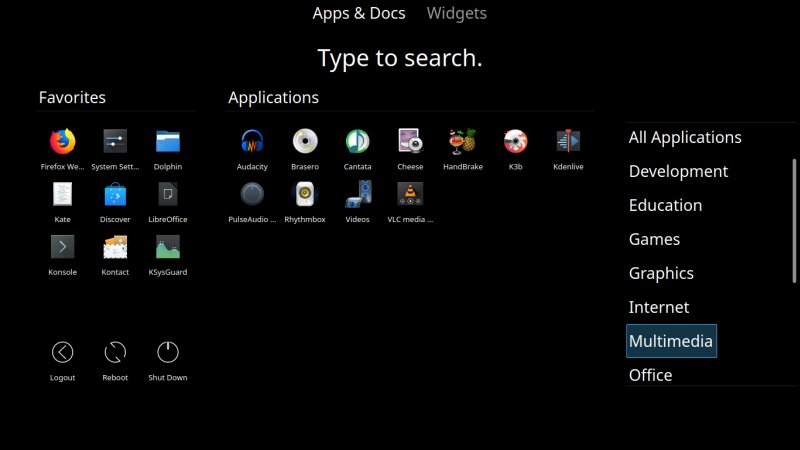Select the Apps & Docs tab
This screenshot has width=800, height=450.
(358, 13)
